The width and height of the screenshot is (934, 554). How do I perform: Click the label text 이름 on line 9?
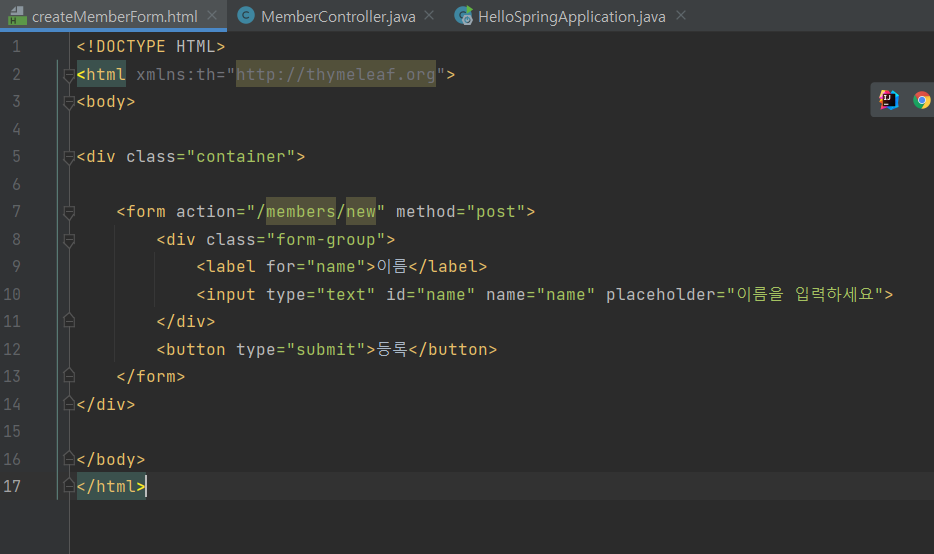[x=391, y=266]
